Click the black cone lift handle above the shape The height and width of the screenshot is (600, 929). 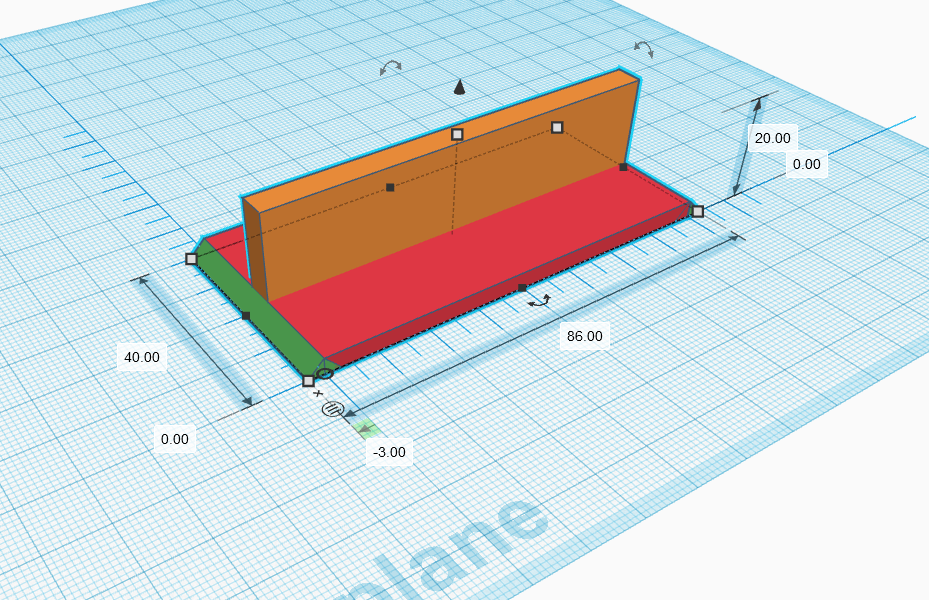click(459, 88)
